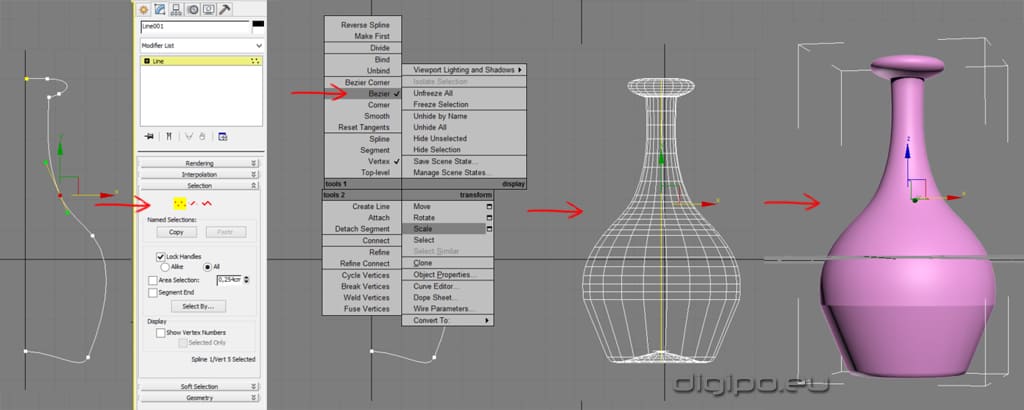This screenshot has height=410, width=1024.
Task: Click the Area Selection value field
Action: [x=229, y=279]
